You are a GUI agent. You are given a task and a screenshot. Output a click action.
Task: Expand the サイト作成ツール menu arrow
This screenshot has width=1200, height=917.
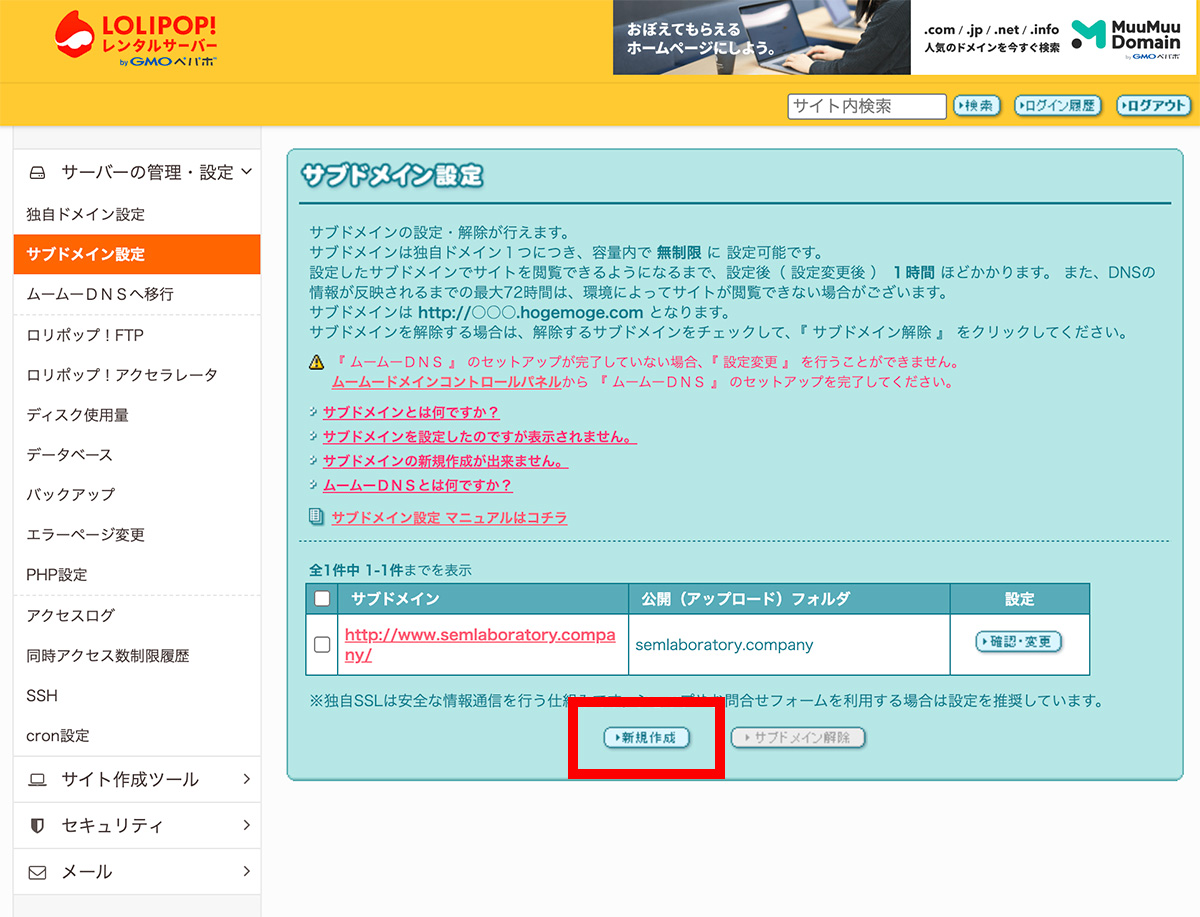tap(246, 780)
